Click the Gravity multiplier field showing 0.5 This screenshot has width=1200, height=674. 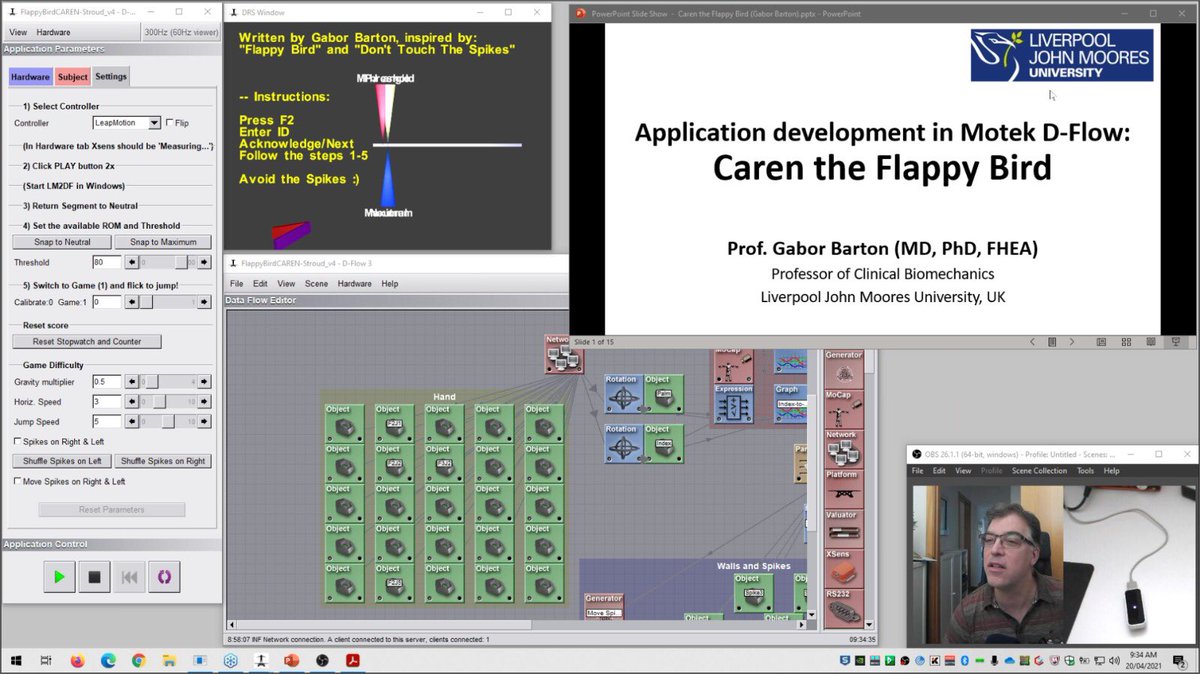[x=106, y=382]
